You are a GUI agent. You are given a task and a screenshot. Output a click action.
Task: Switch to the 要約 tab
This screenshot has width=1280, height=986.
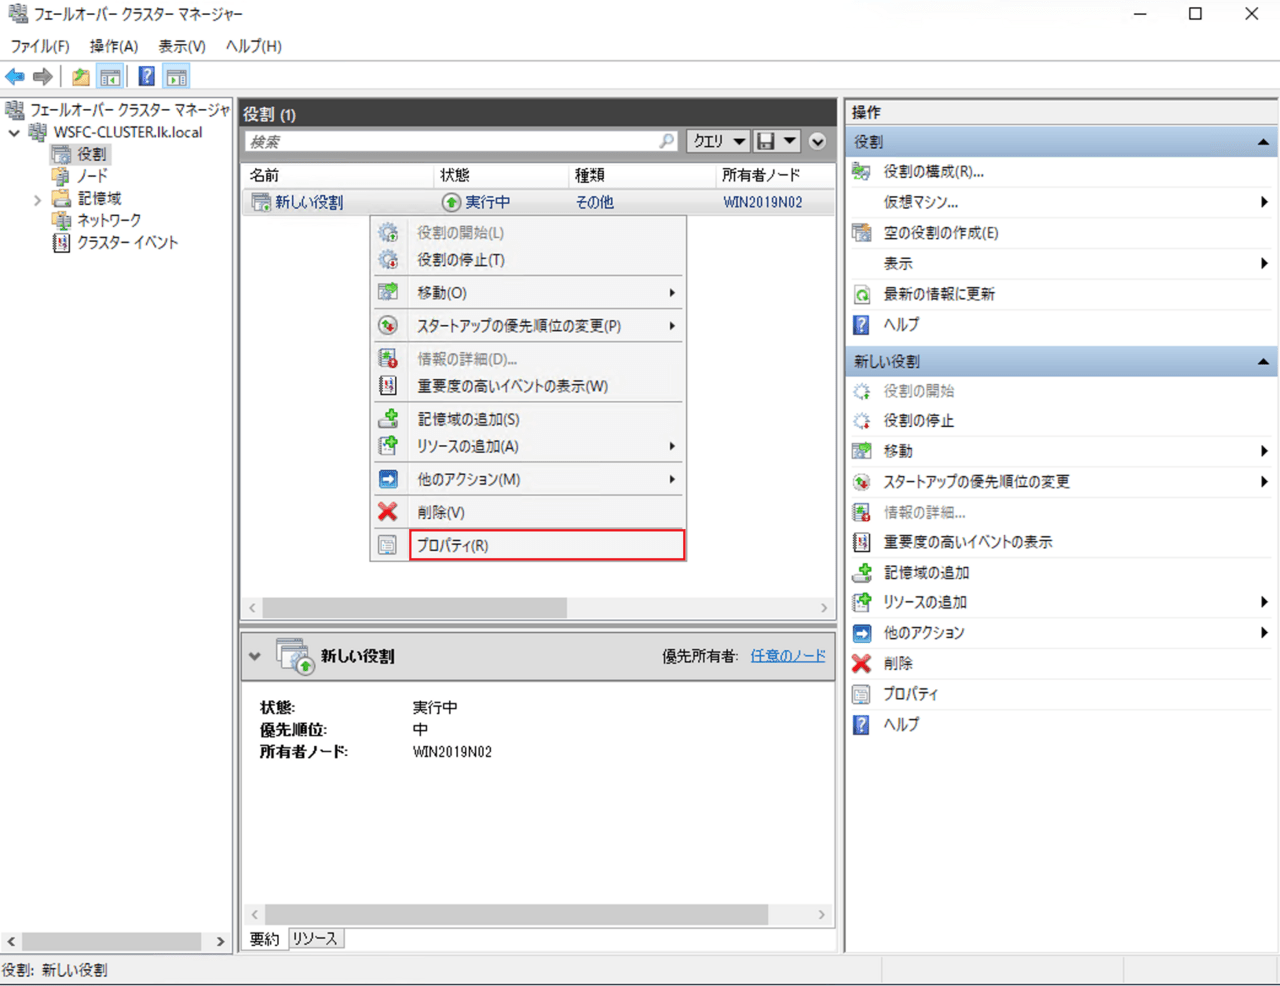point(265,939)
